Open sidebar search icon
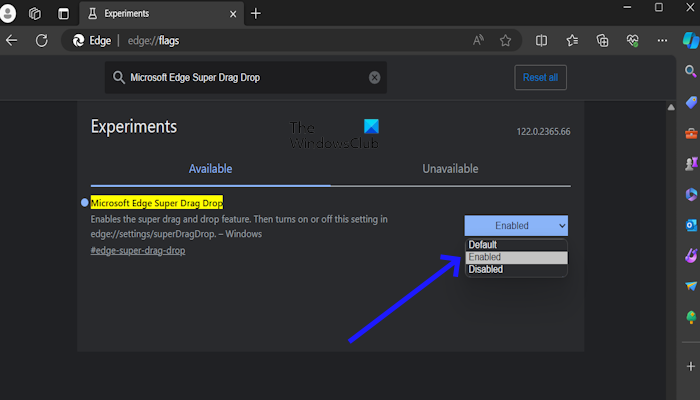This screenshot has height=400, width=700. [x=690, y=72]
